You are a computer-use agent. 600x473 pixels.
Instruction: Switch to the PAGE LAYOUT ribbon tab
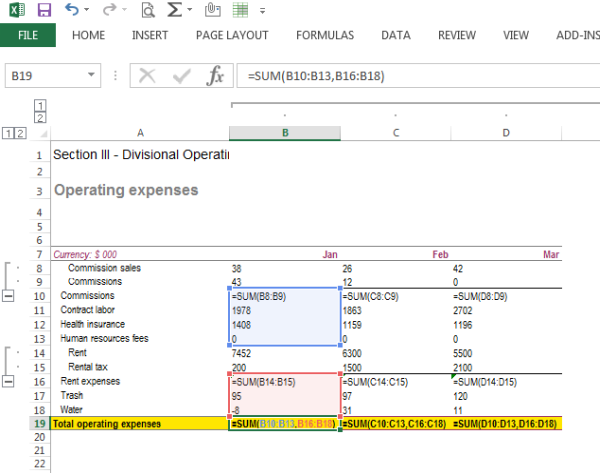(x=232, y=35)
